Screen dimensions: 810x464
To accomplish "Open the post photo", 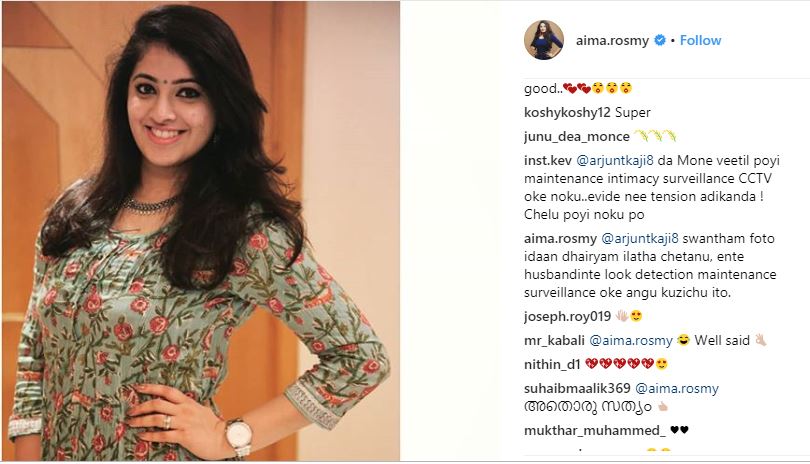I will pos(201,230).
